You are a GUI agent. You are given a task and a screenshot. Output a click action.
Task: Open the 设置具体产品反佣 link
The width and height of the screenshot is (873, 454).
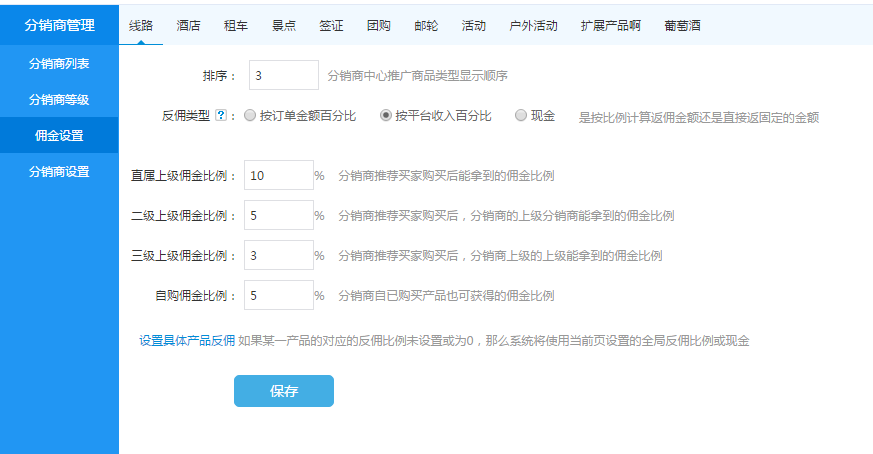click(x=187, y=341)
